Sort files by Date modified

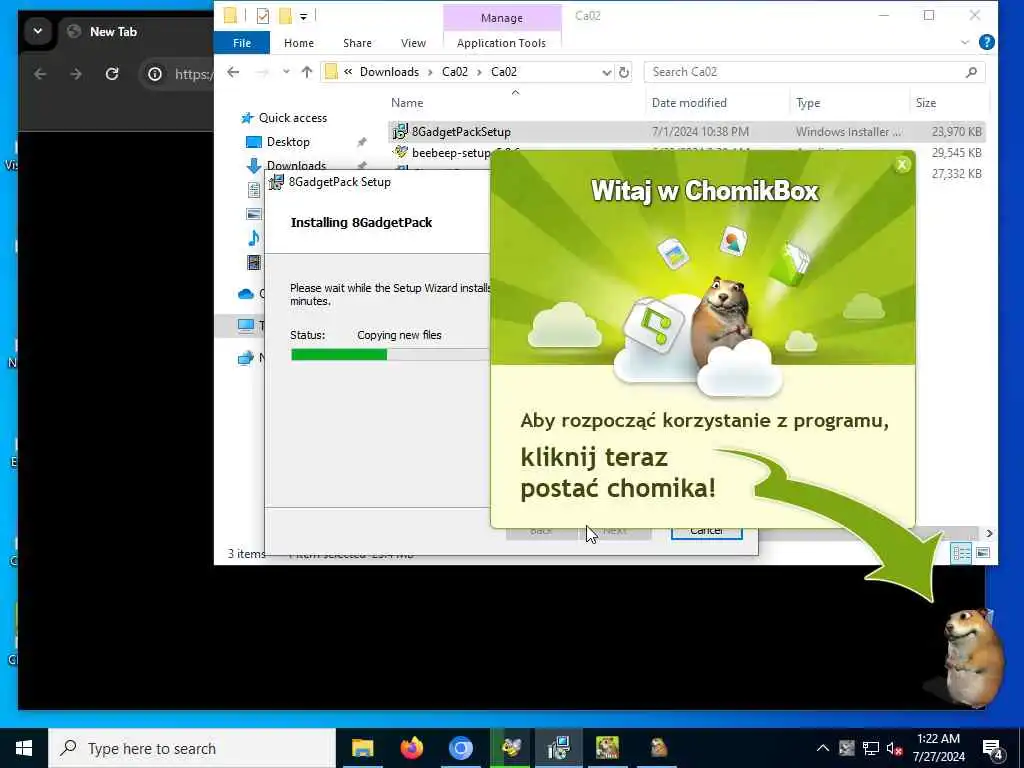(689, 103)
